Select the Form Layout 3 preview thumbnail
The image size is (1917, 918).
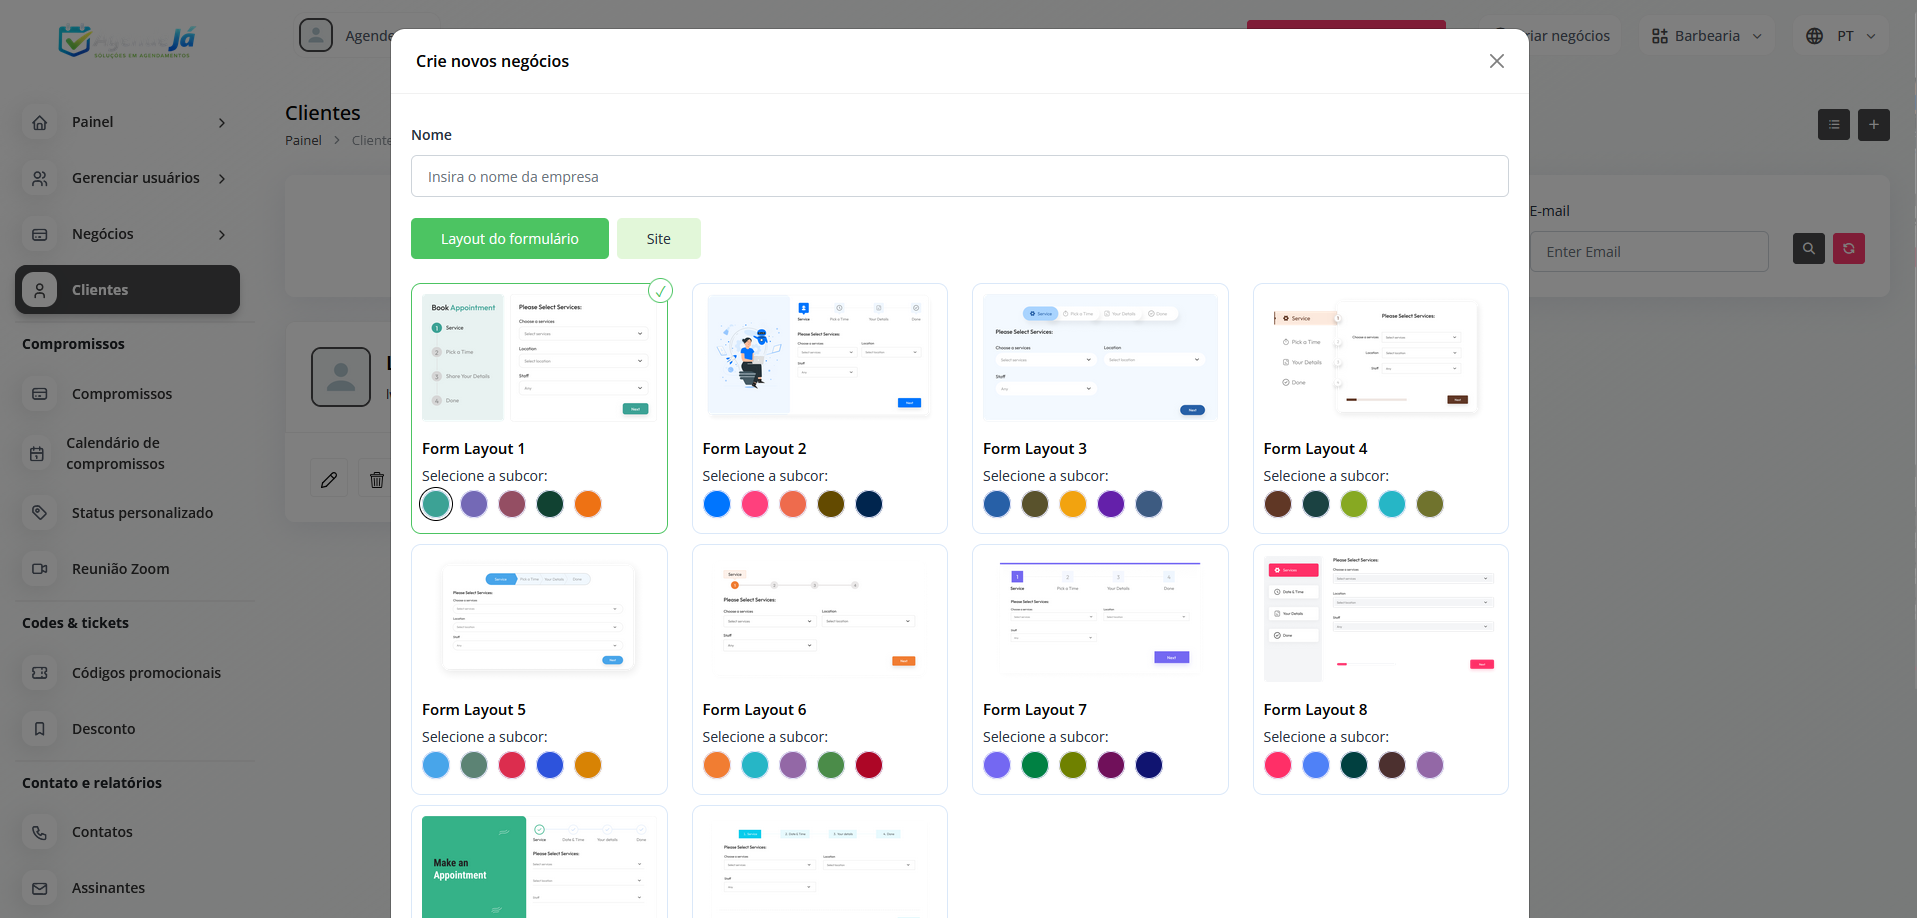pyautogui.click(x=1100, y=358)
